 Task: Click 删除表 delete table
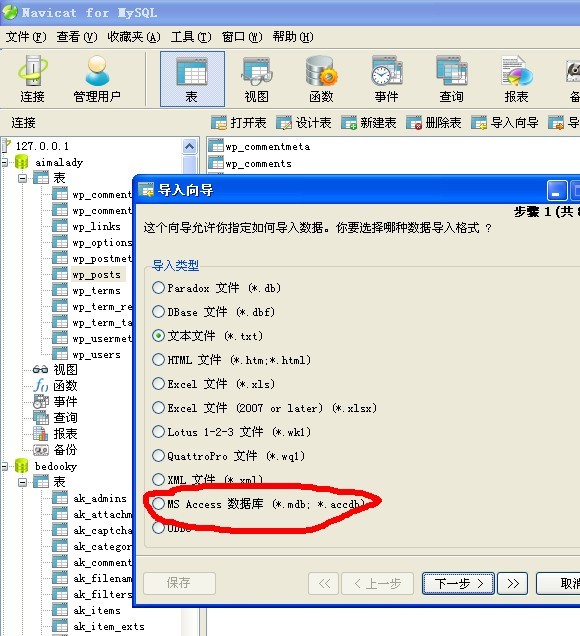tap(434, 122)
